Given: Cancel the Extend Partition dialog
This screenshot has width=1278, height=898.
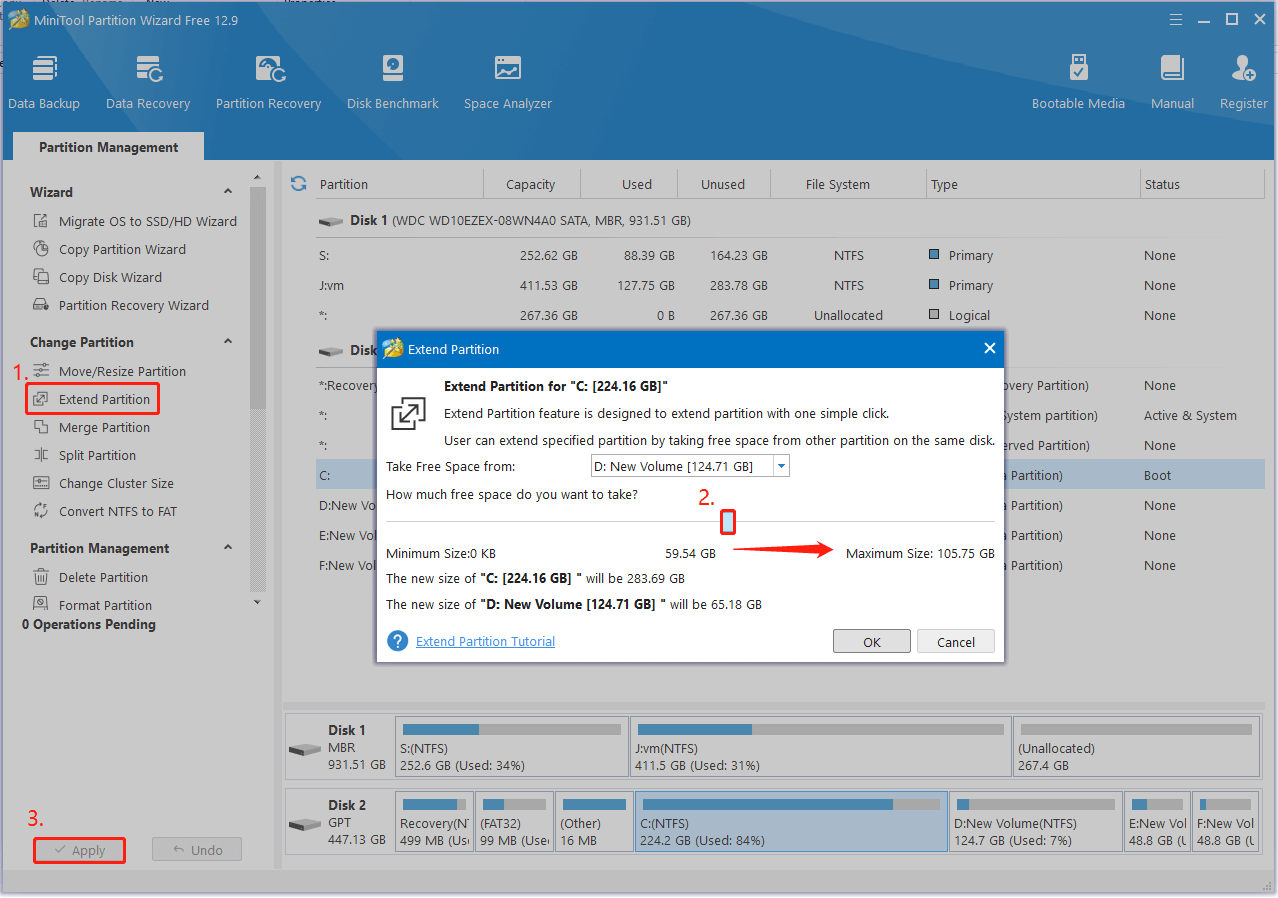Looking at the screenshot, I should pyautogui.click(x=956, y=642).
